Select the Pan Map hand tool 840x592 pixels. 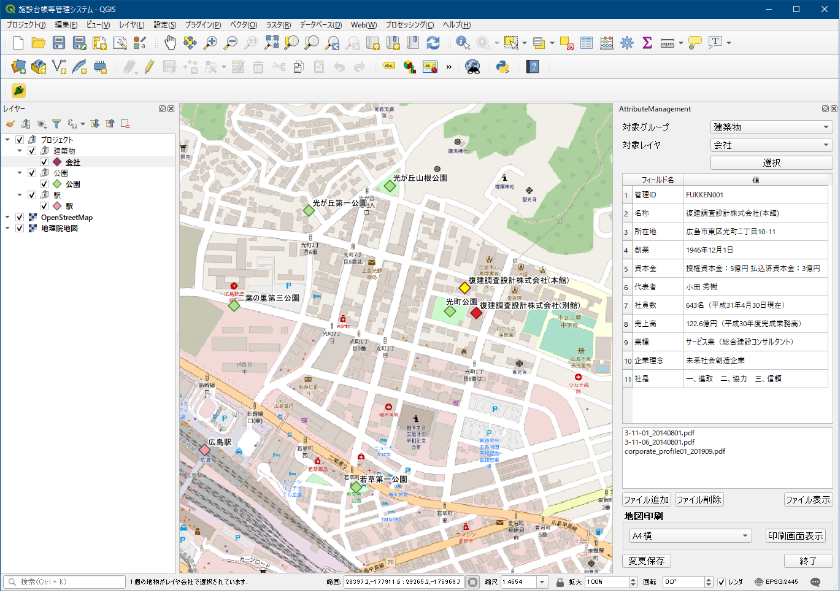(x=170, y=43)
